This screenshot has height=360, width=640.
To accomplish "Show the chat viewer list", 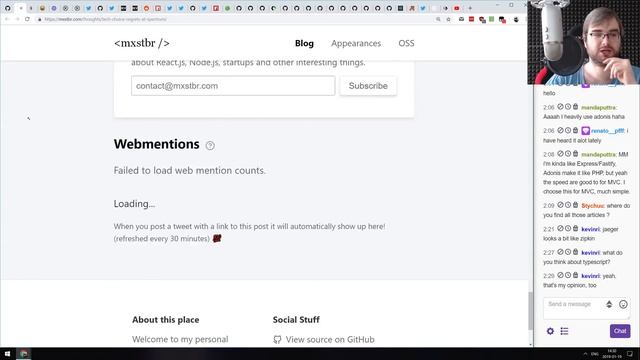I will point(564,331).
